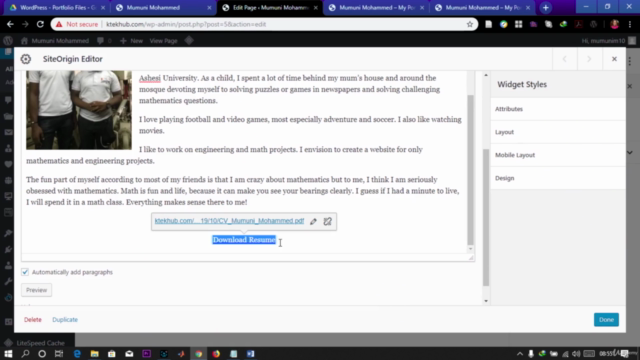Viewport: 640px width, 360px height.
Task: Delete this widget
Action: (x=33, y=320)
